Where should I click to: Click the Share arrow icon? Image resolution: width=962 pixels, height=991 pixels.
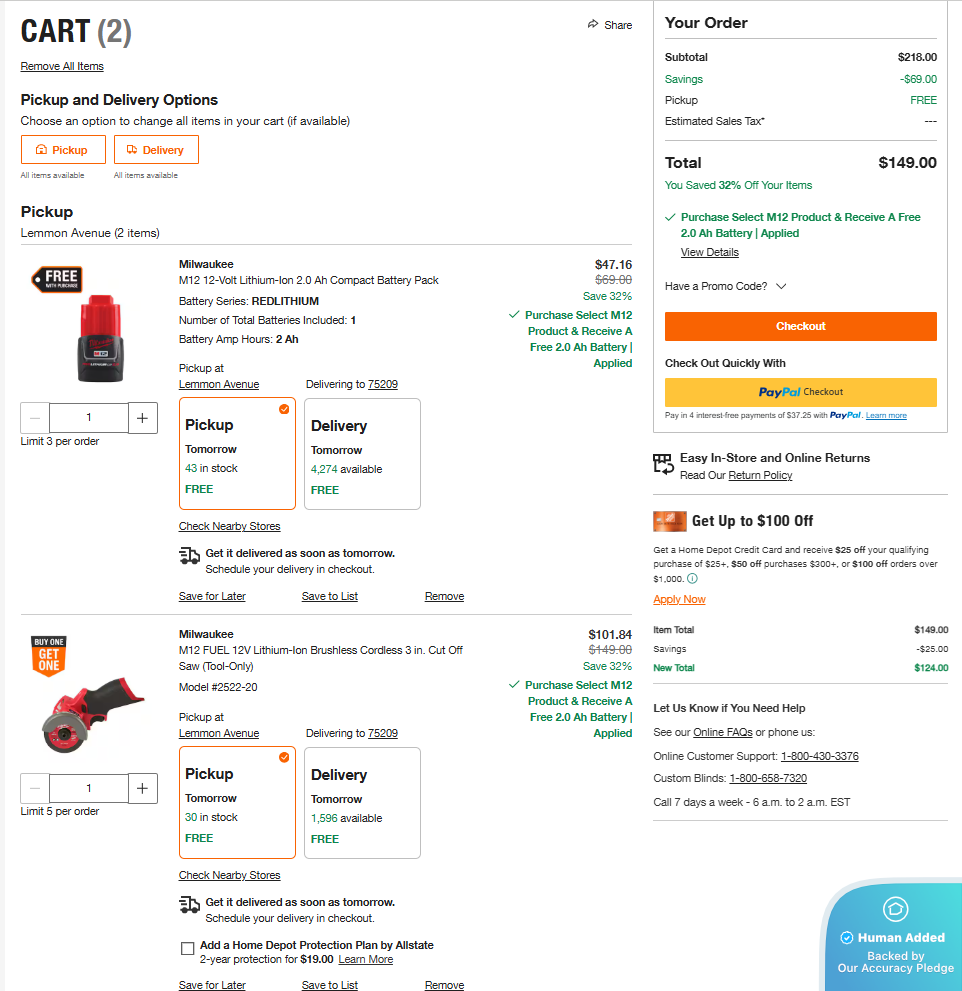pos(593,25)
